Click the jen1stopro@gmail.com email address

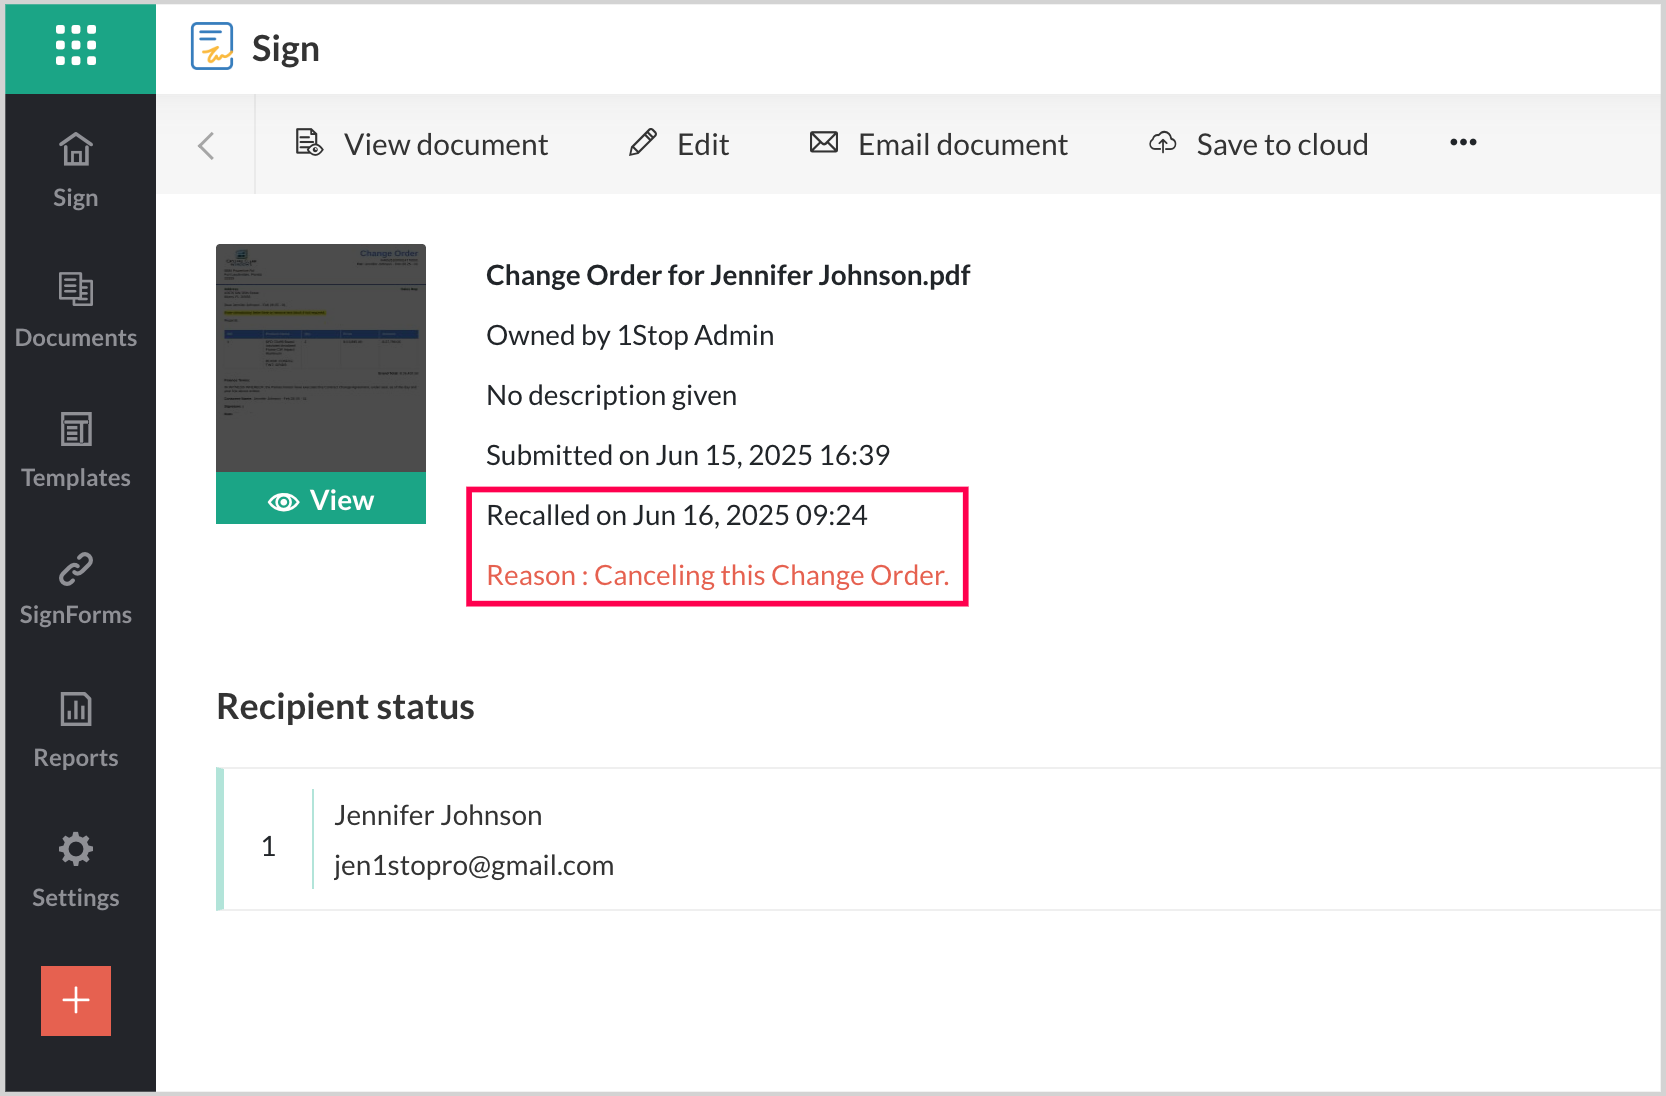coord(474,866)
